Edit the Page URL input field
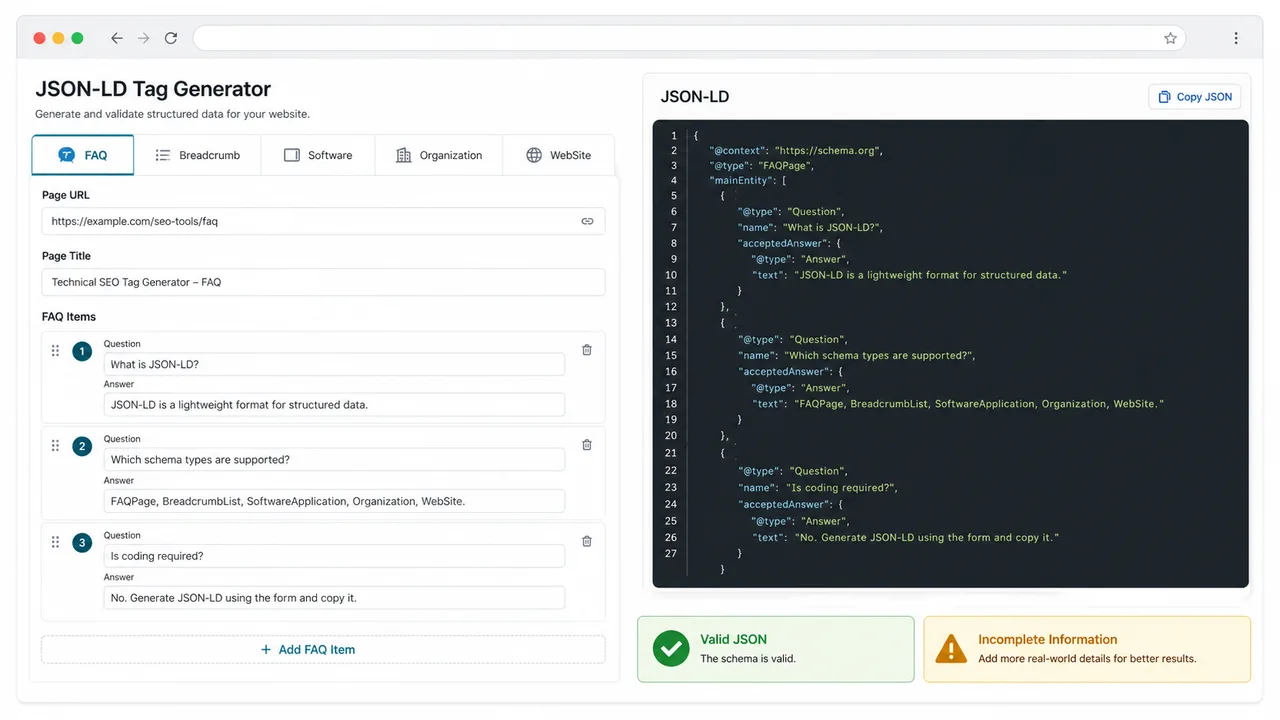 click(x=323, y=221)
